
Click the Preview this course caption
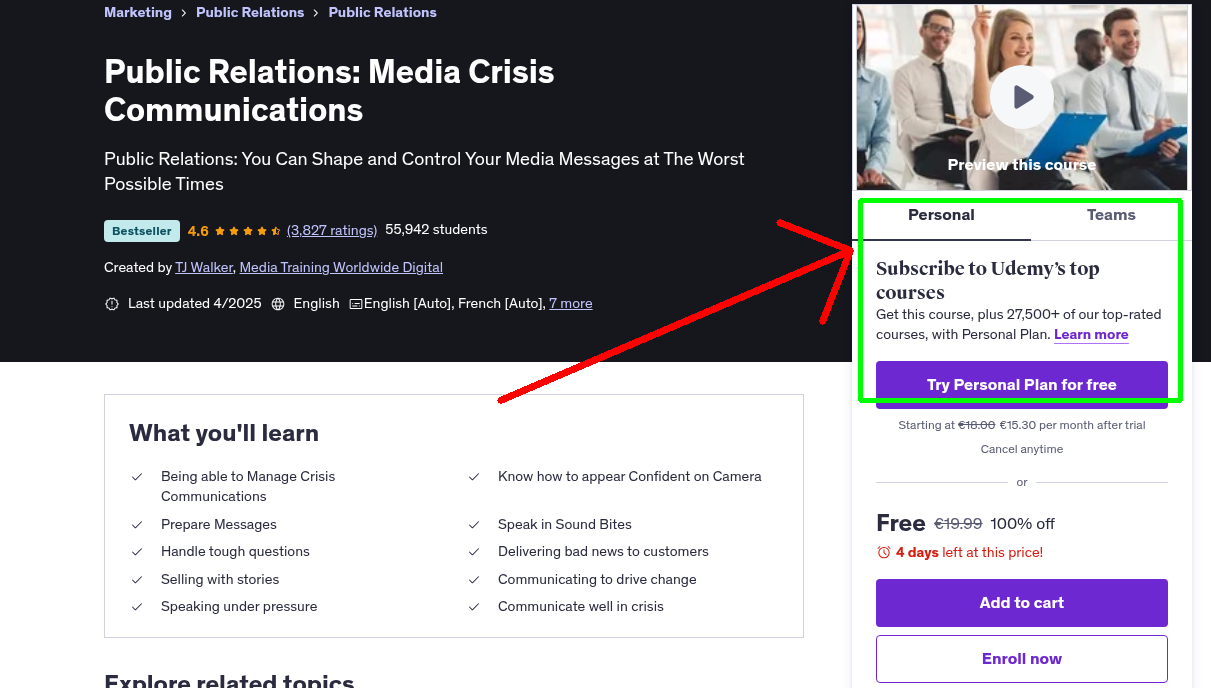(x=1022, y=165)
